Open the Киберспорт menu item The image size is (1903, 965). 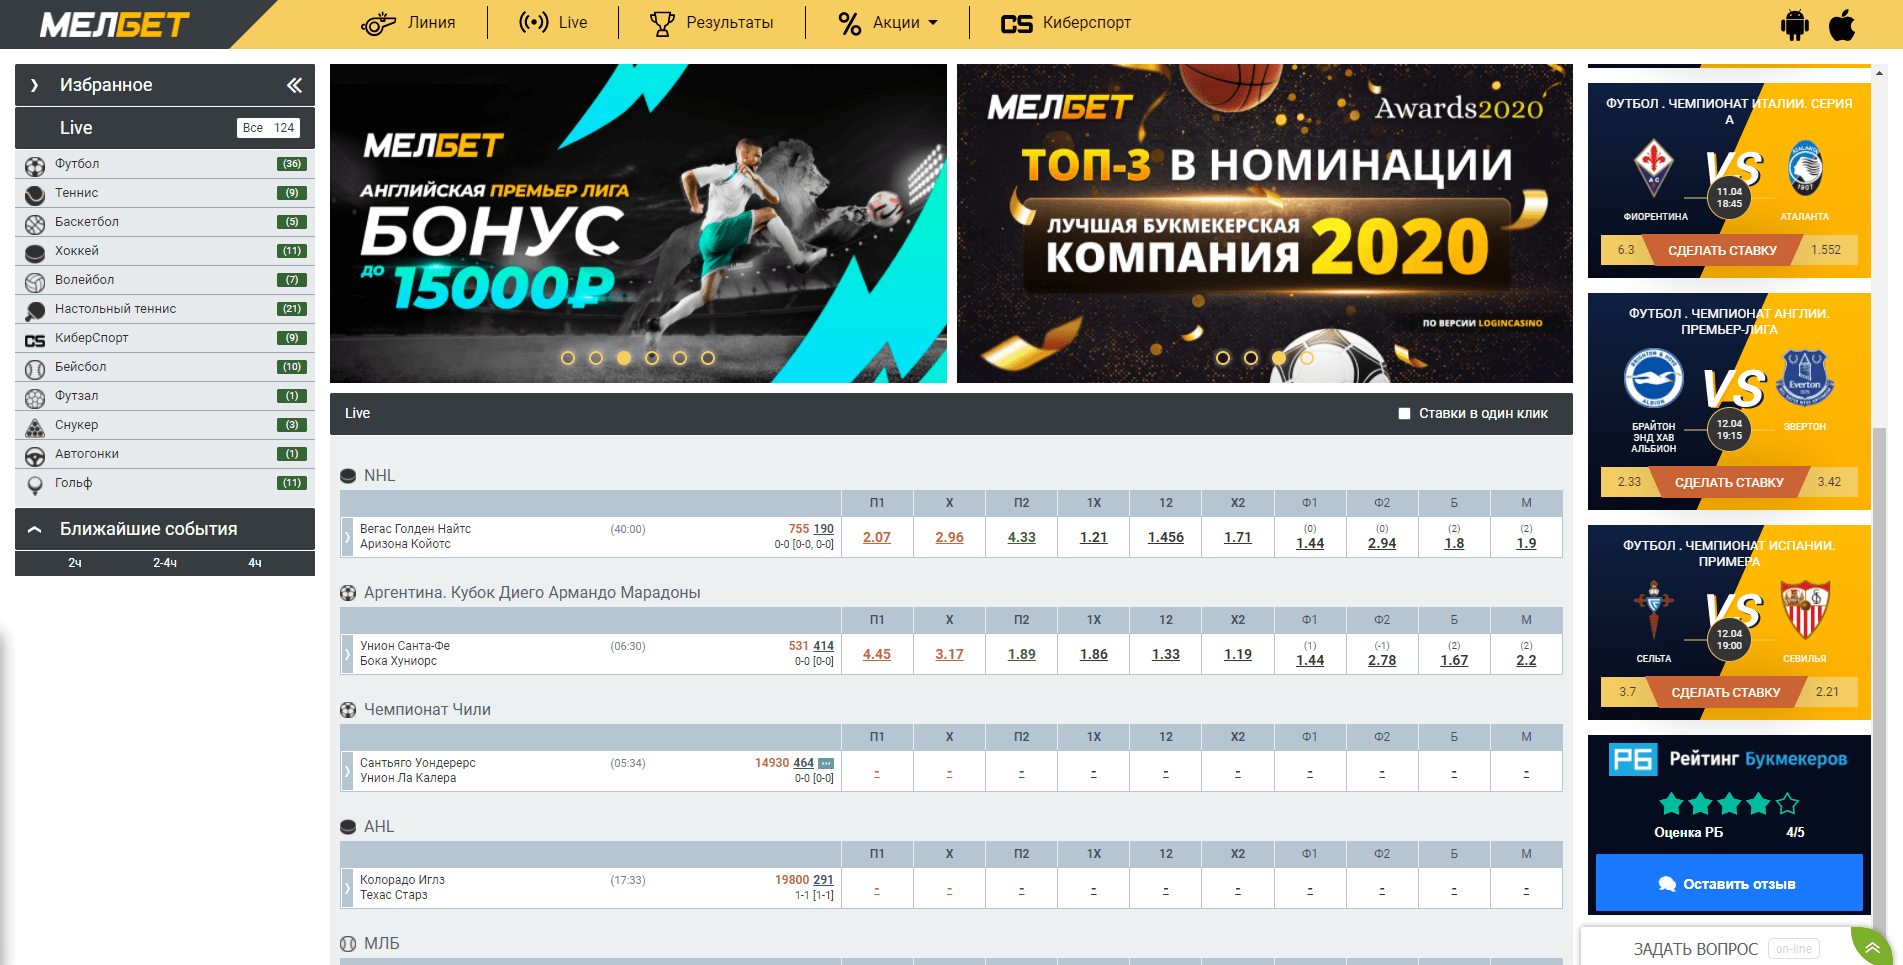point(1066,23)
